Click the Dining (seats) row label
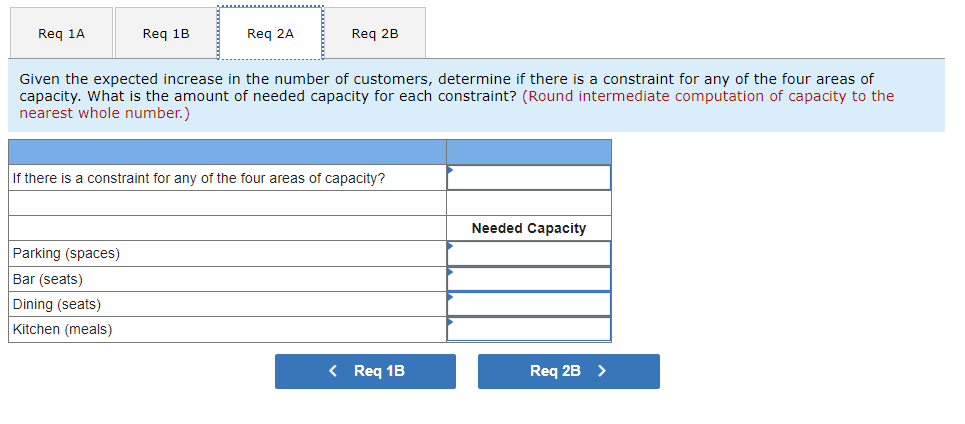This screenshot has height=424, width=965. 57,304
